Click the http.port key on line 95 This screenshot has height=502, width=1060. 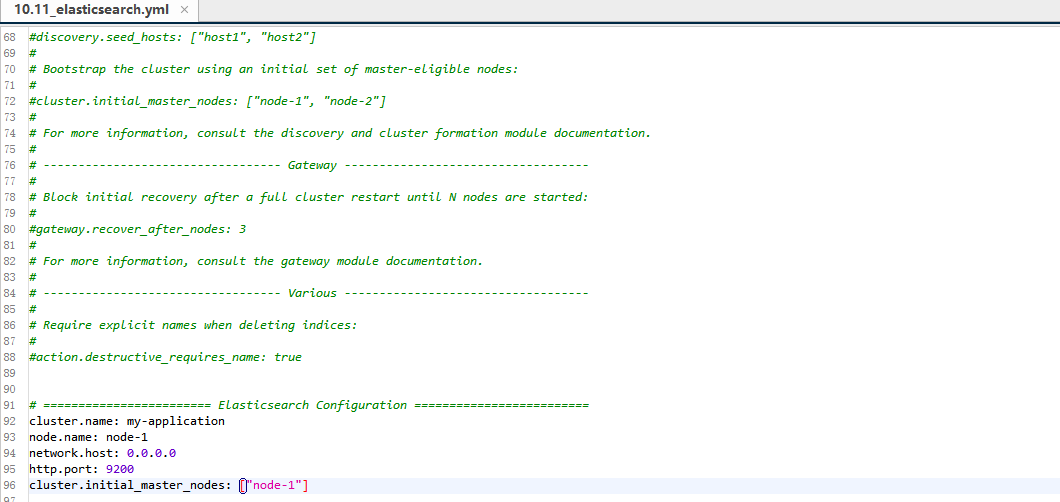pos(64,470)
